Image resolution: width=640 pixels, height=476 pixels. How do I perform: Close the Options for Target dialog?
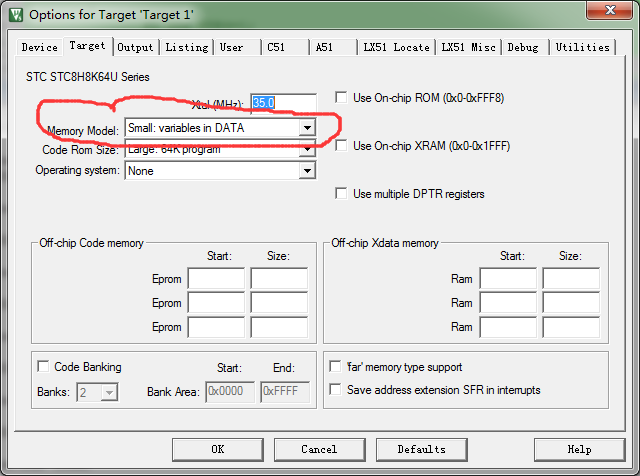point(610,10)
